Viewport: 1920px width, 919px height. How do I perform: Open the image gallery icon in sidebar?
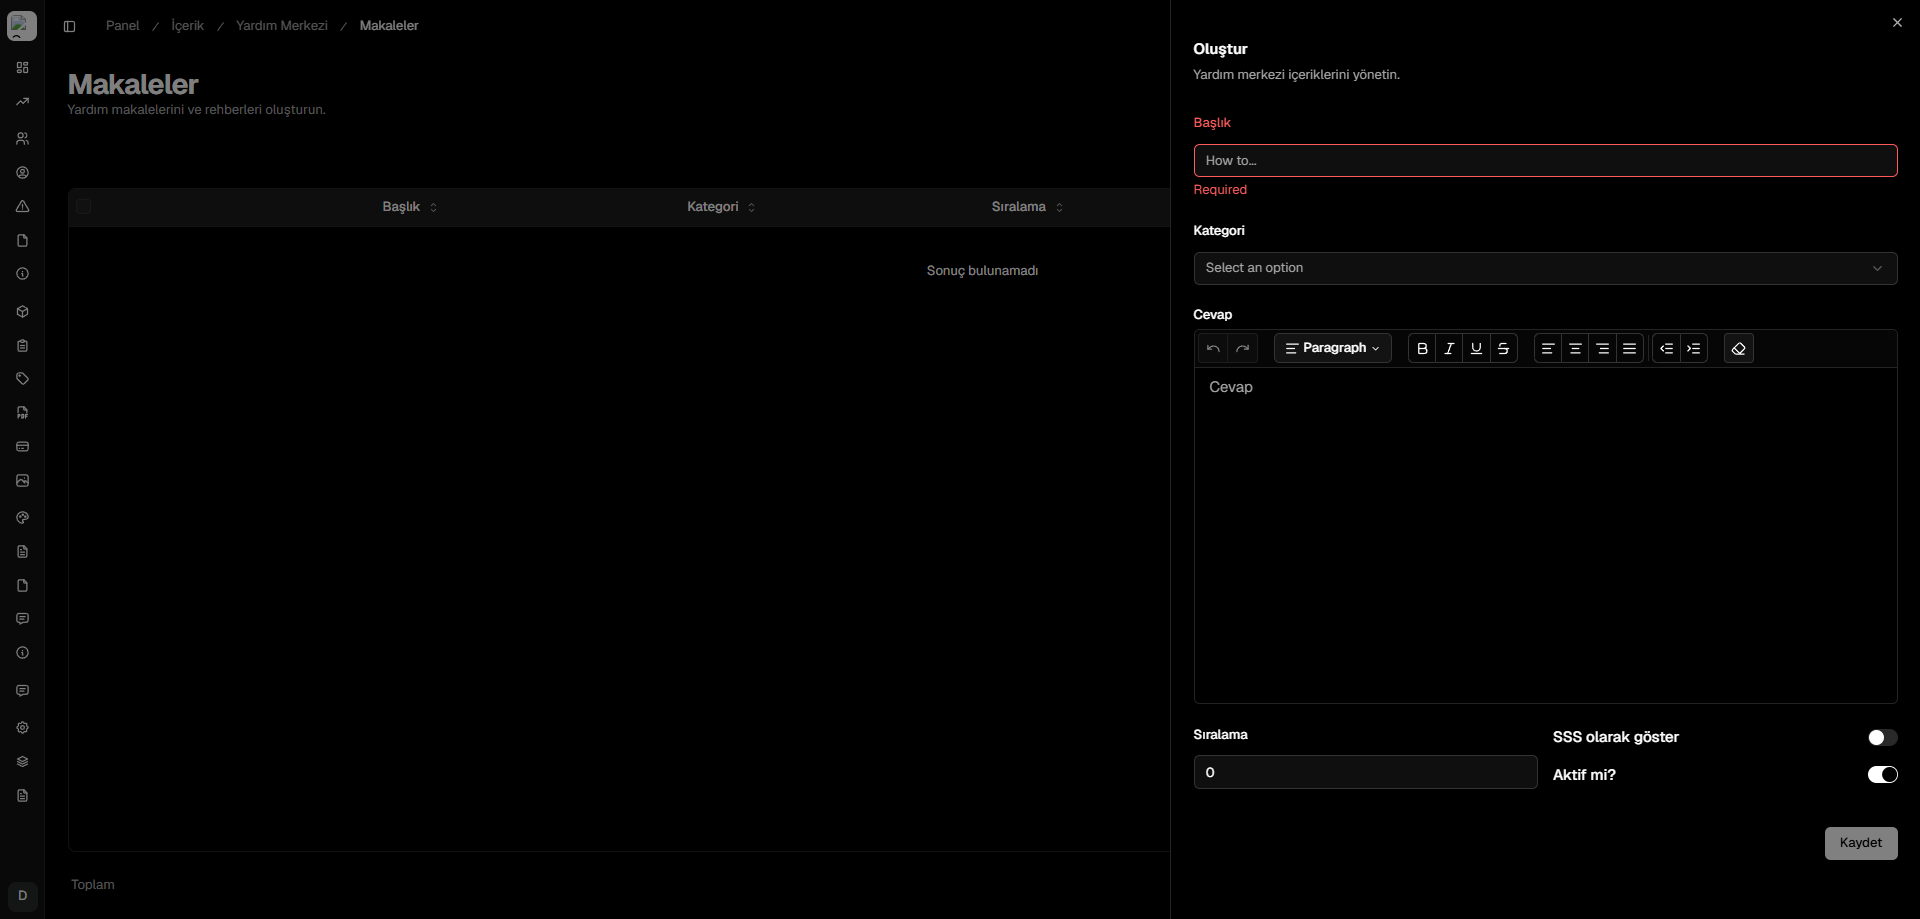22,481
